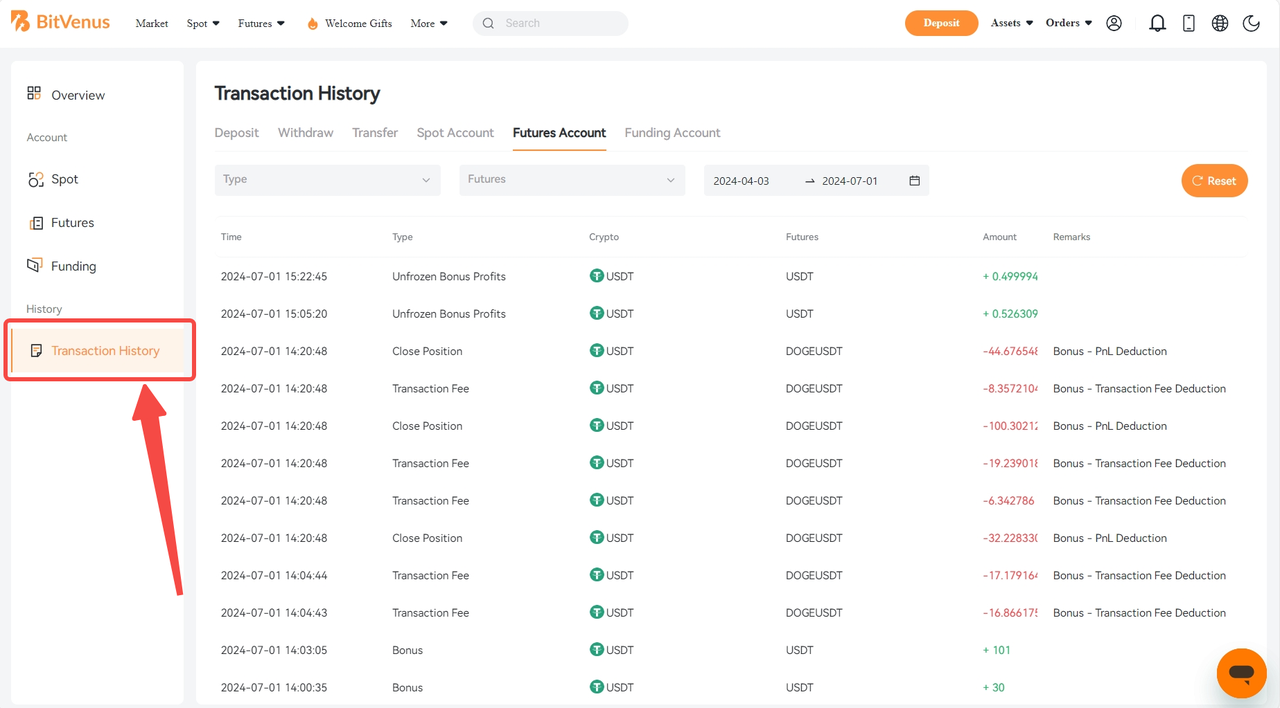Open Futures in the sidebar
This screenshot has height=708, width=1280.
coord(73,223)
